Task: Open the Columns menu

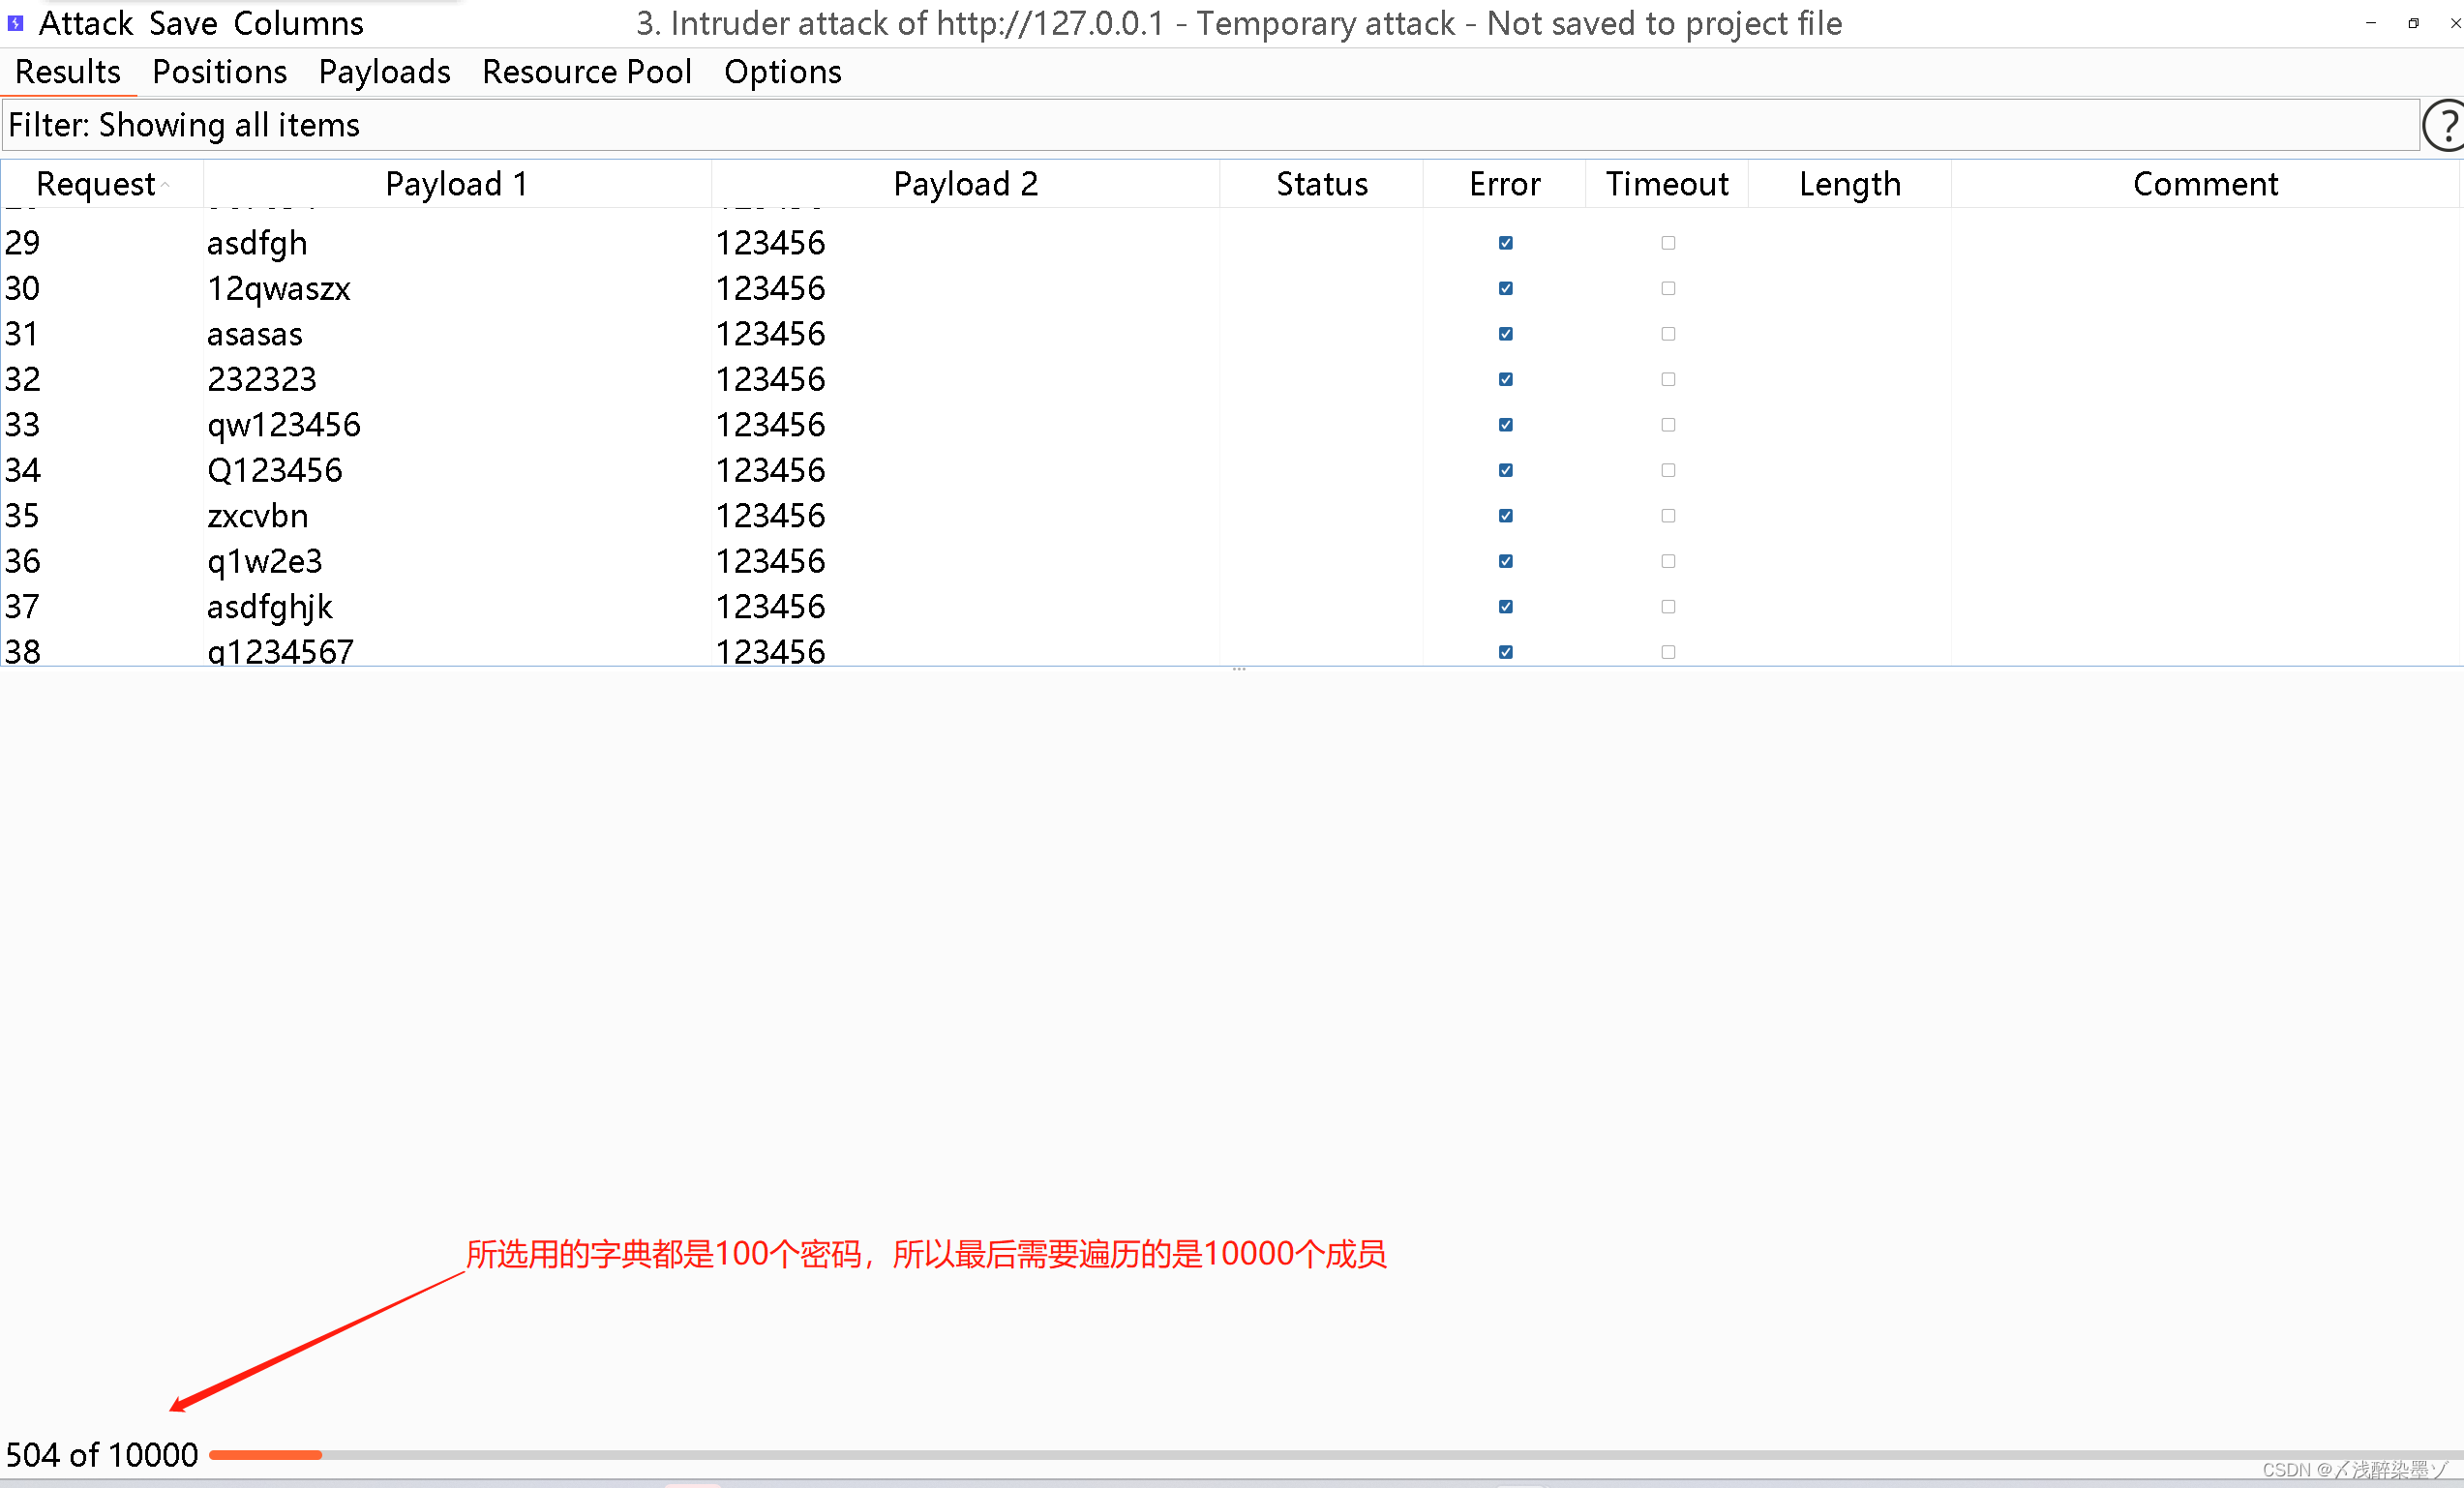Action: point(298,23)
